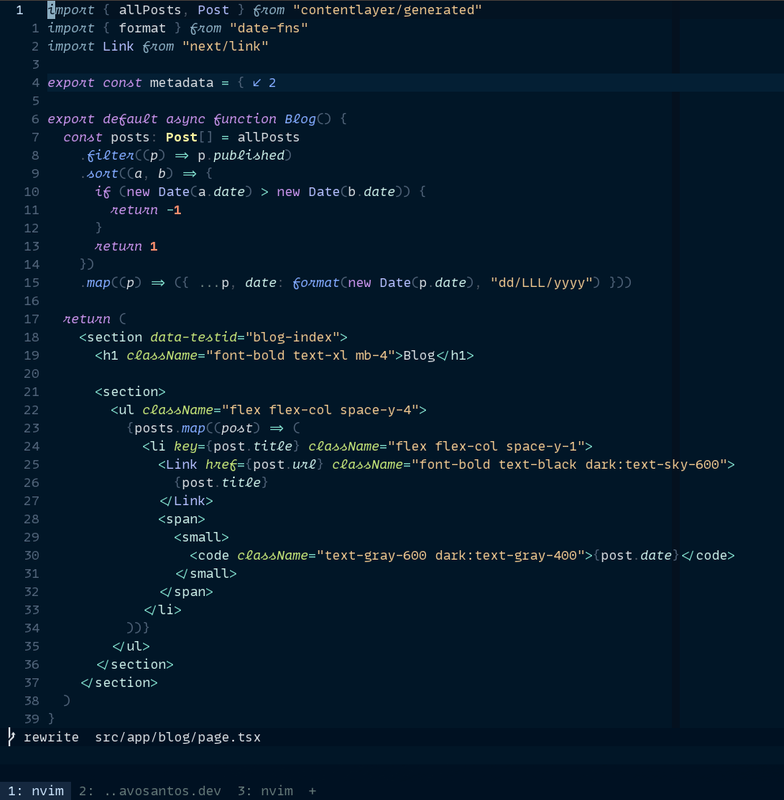Click function name Blog
784x800 pixels.
coord(300,119)
